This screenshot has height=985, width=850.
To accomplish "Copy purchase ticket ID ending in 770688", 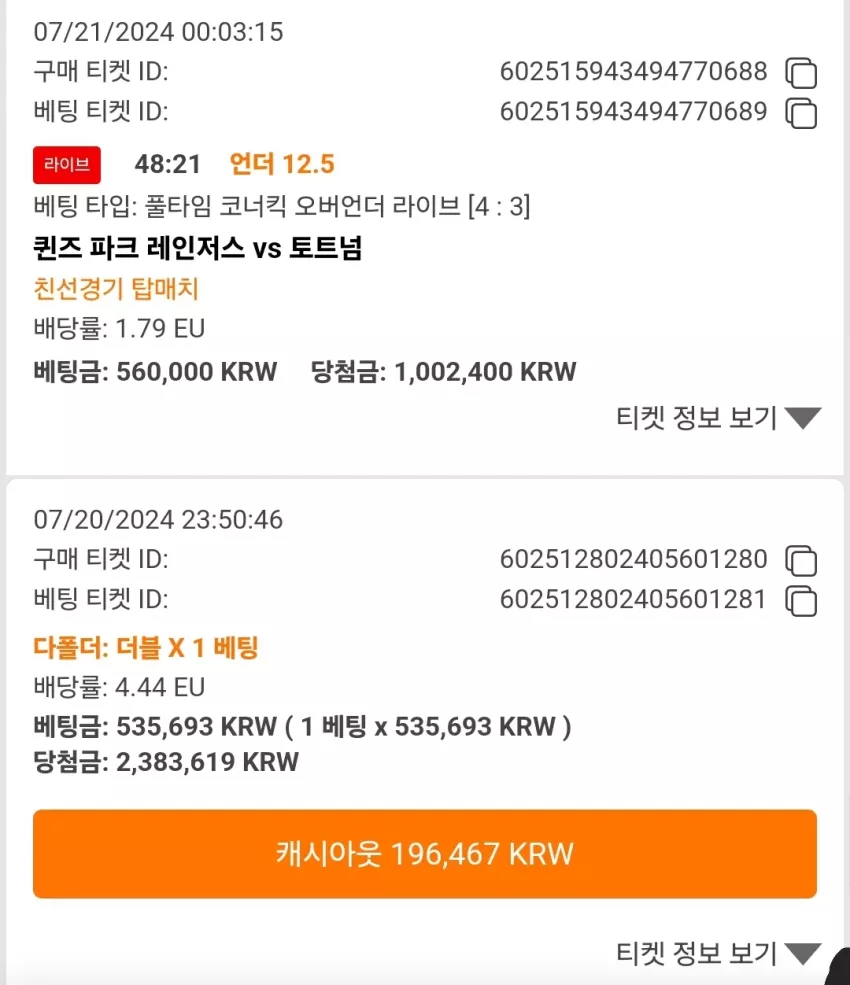I will [801, 73].
